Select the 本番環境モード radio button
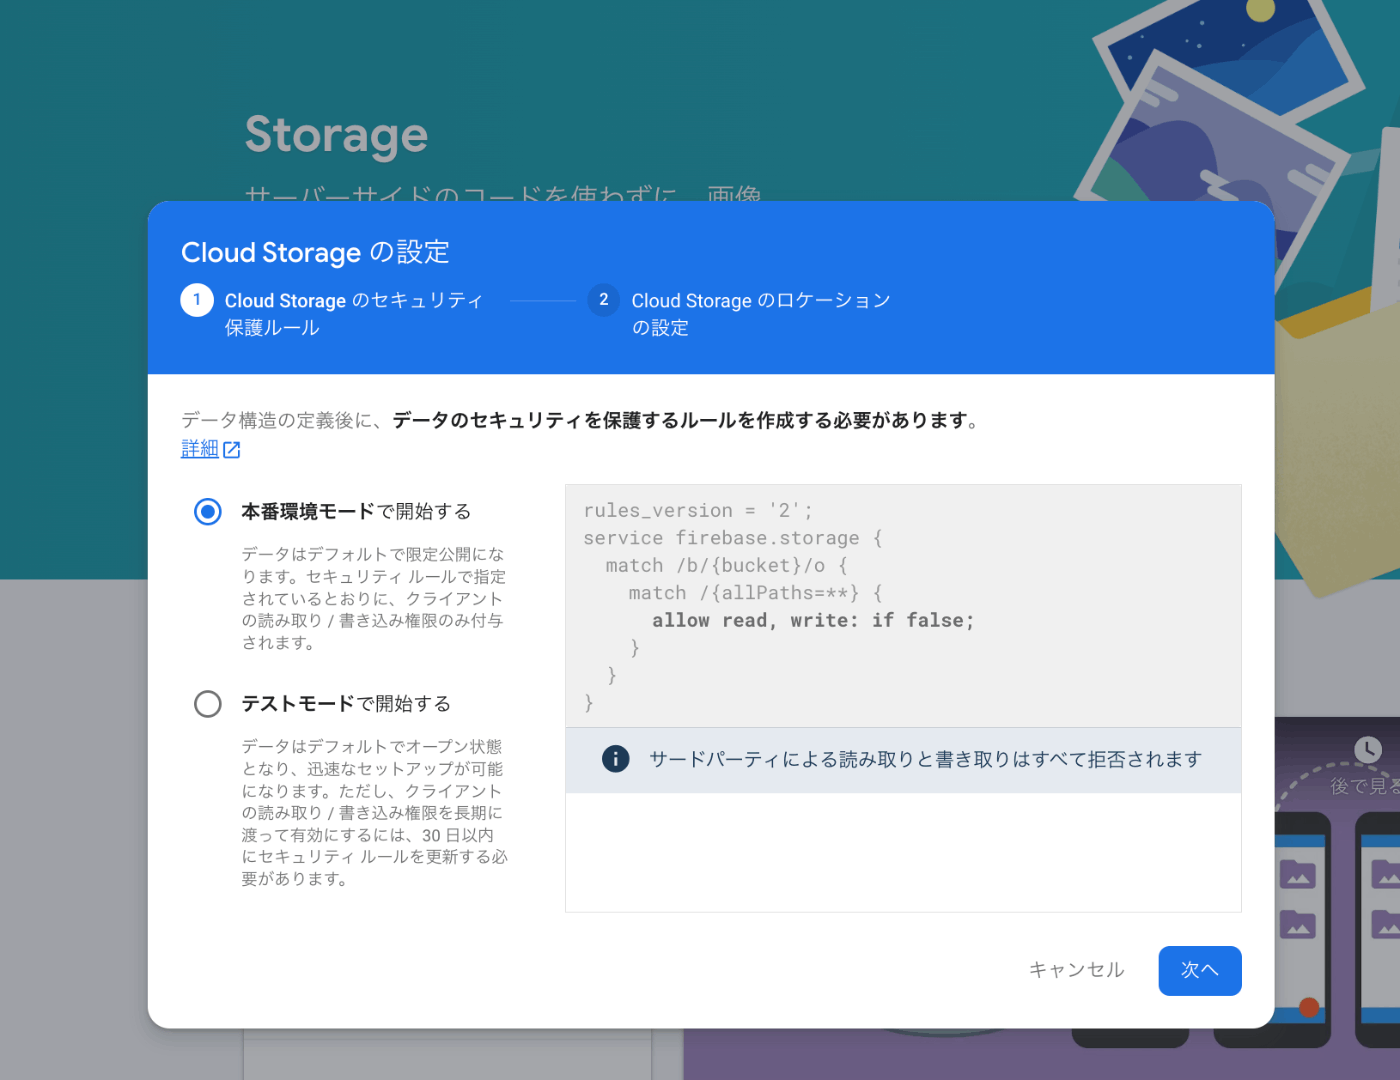This screenshot has width=1400, height=1080. click(208, 512)
